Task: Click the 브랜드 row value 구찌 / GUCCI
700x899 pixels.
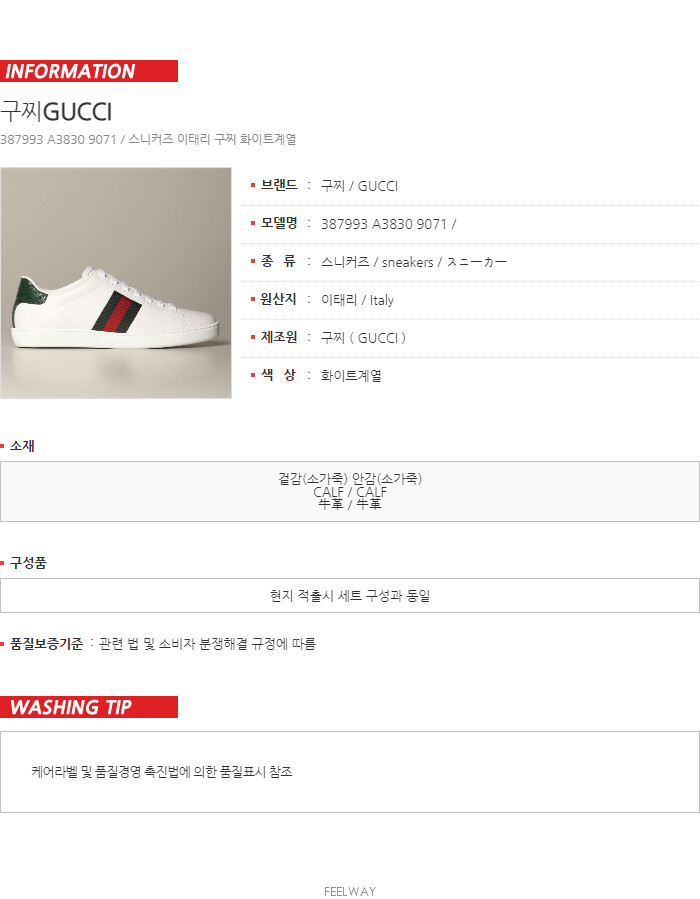Action: click(x=359, y=186)
